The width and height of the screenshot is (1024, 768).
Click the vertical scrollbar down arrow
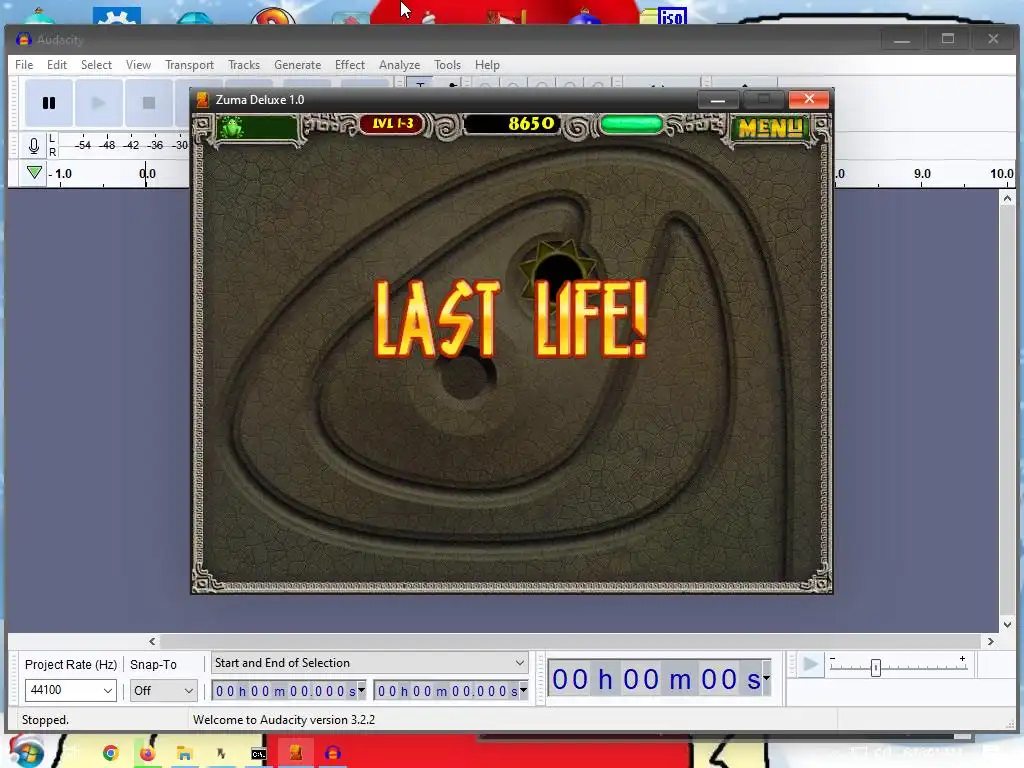coord(1007,625)
